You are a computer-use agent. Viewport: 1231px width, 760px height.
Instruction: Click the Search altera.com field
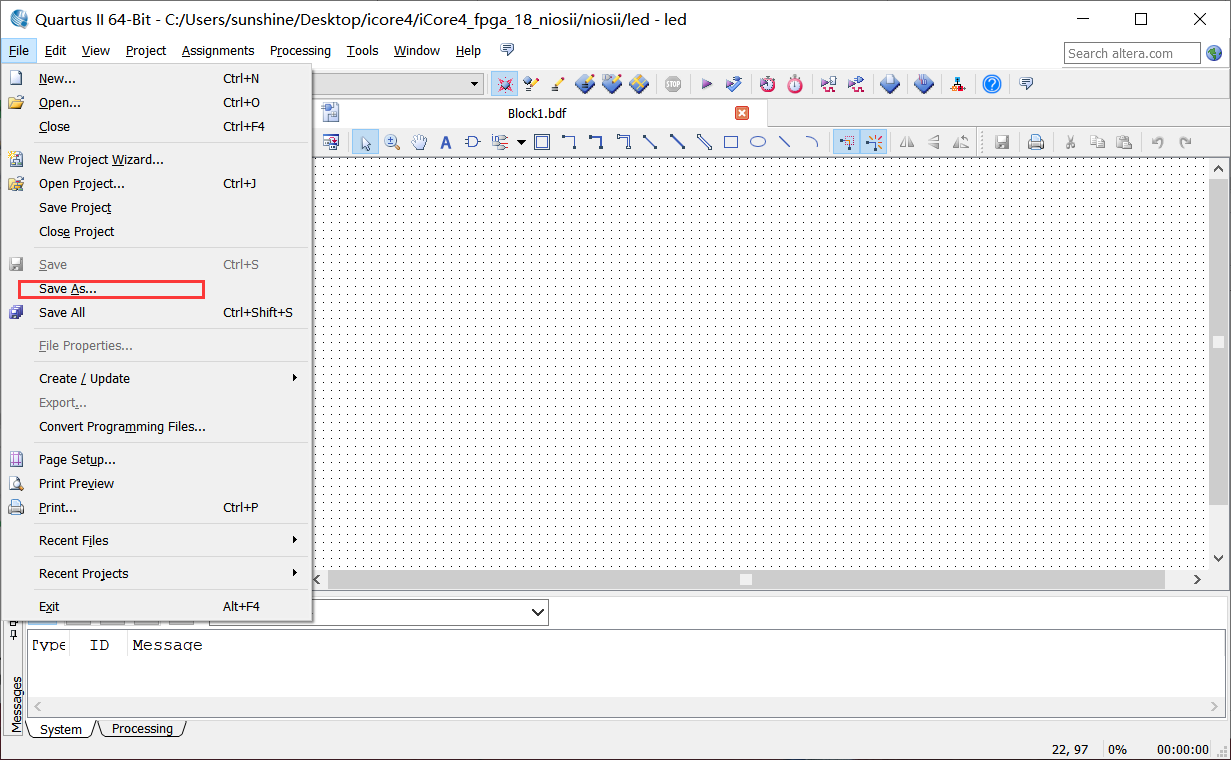click(1131, 53)
